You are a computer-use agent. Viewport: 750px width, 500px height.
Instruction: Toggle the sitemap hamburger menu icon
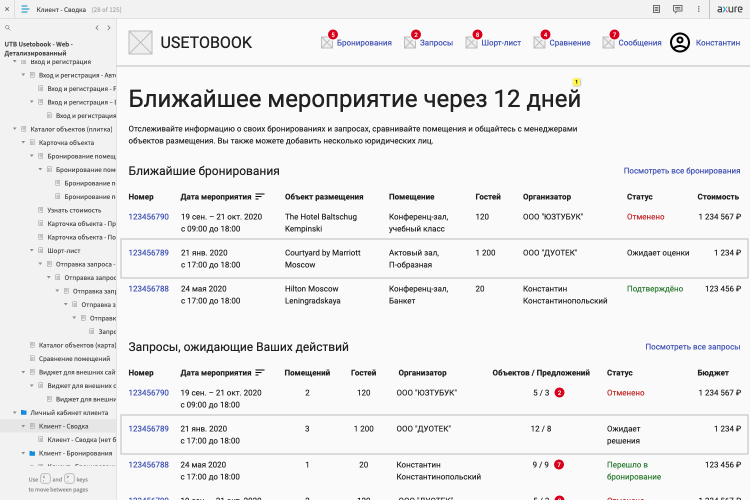click(x=25, y=9)
